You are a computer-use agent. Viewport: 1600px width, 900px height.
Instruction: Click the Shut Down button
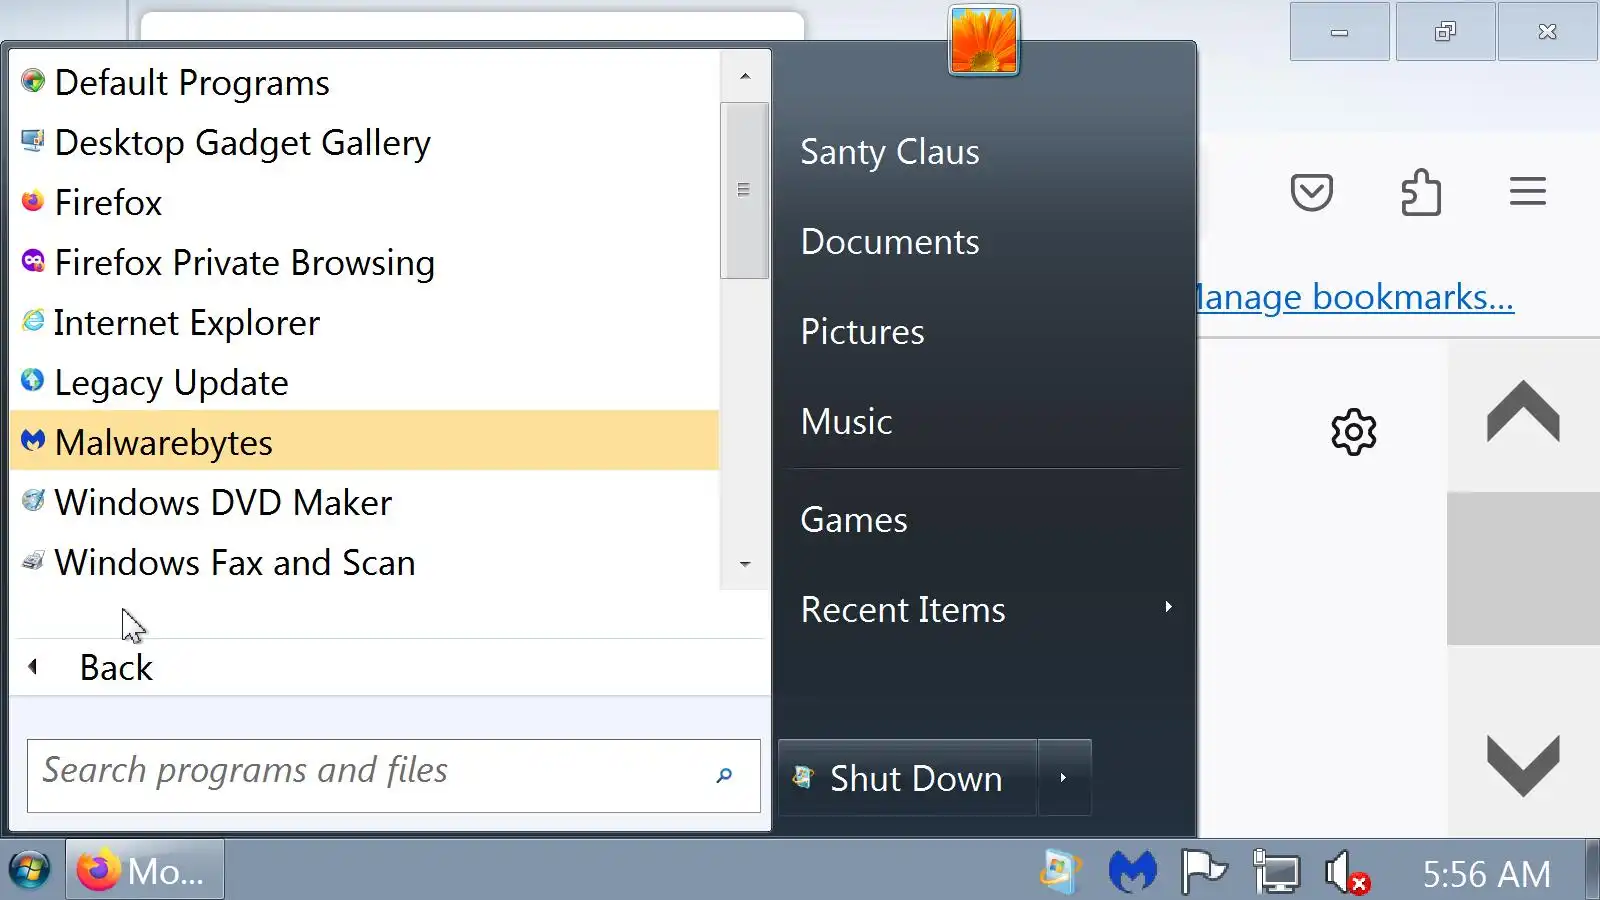tap(908, 777)
